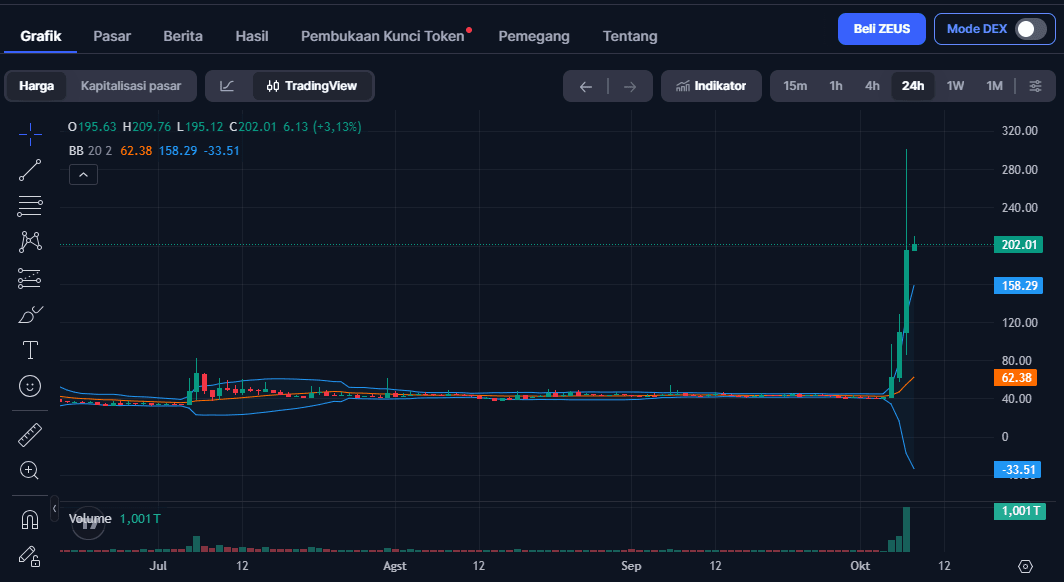Toggle lock all drawing tools

pos(30,556)
